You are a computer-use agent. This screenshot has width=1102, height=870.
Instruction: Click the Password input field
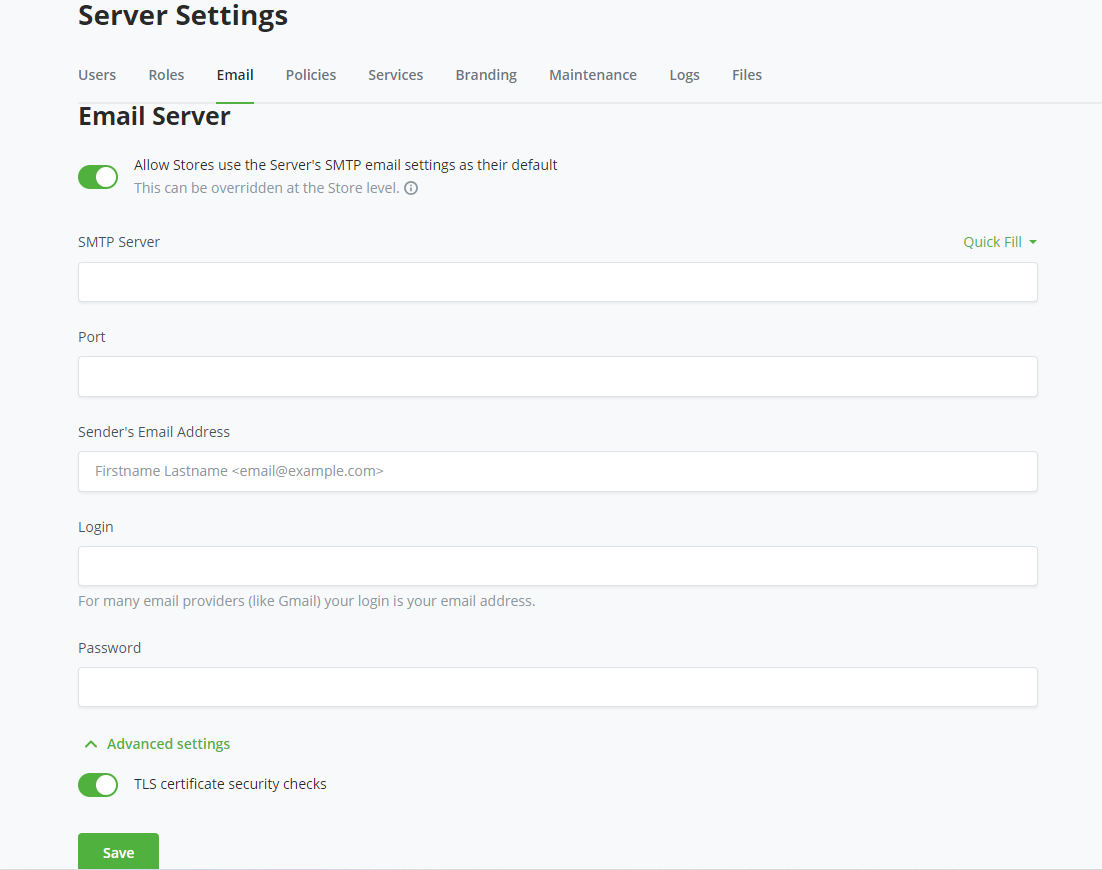557,687
